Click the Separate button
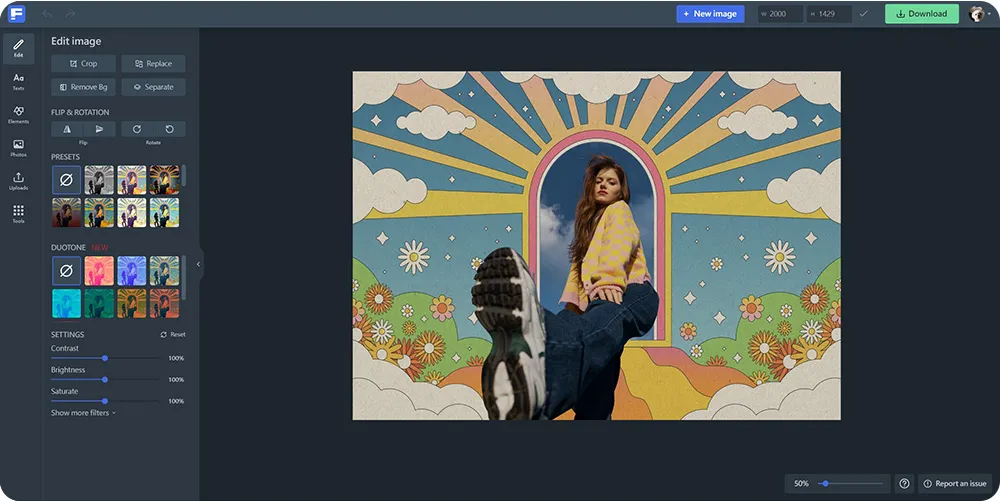This screenshot has height=501, width=1000. (x=154, y=87)
